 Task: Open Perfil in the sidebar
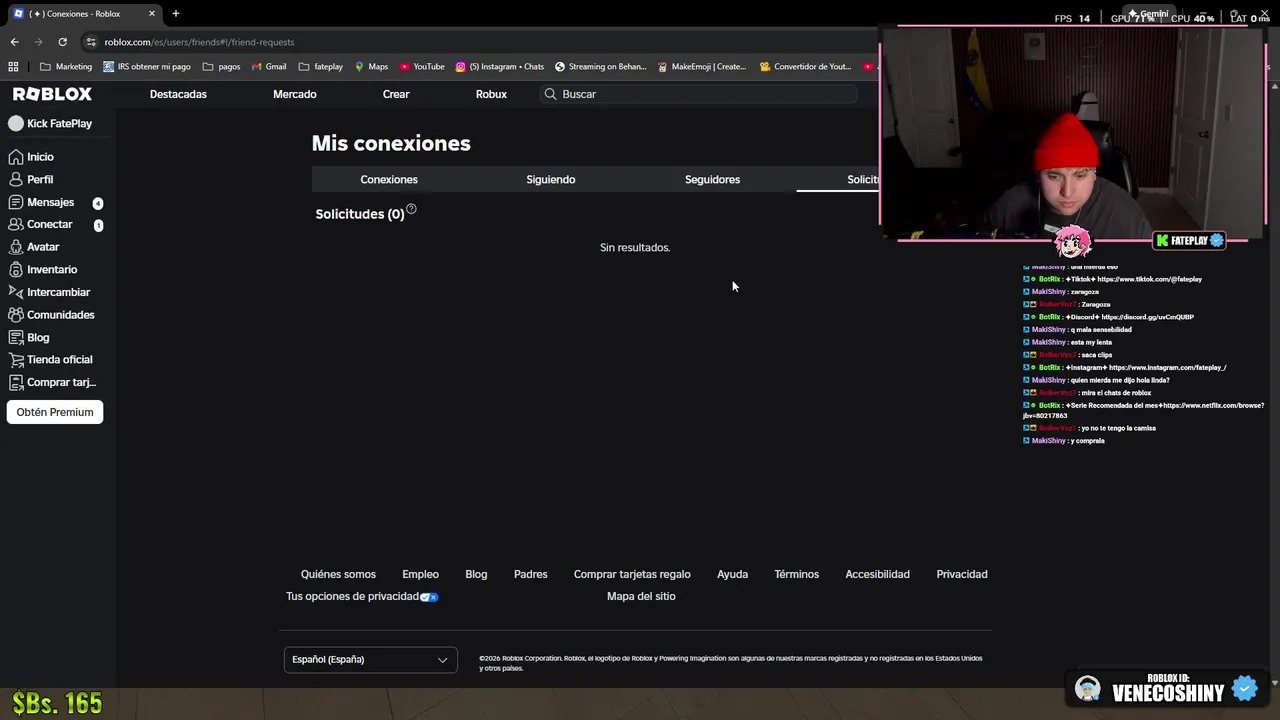point(31,179)
